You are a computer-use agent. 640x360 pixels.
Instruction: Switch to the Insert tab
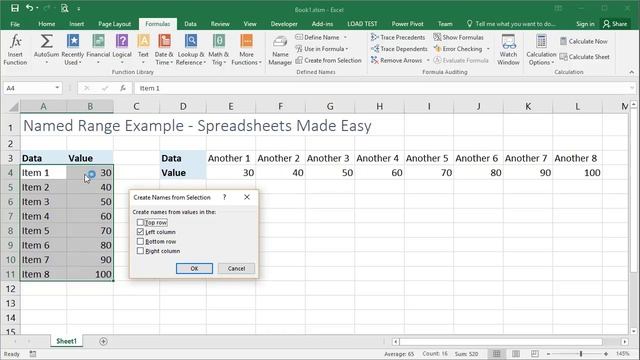(x=76, y=24)
